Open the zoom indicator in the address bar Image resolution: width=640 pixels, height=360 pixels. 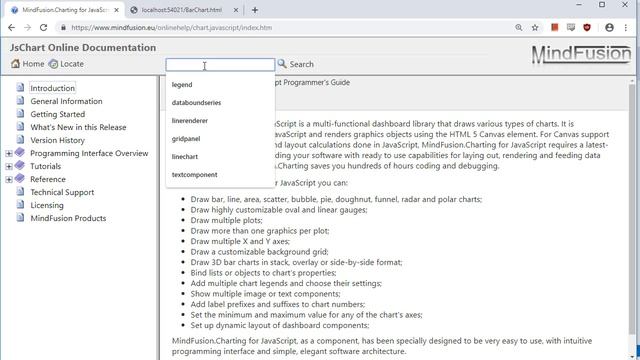point(519,27)
